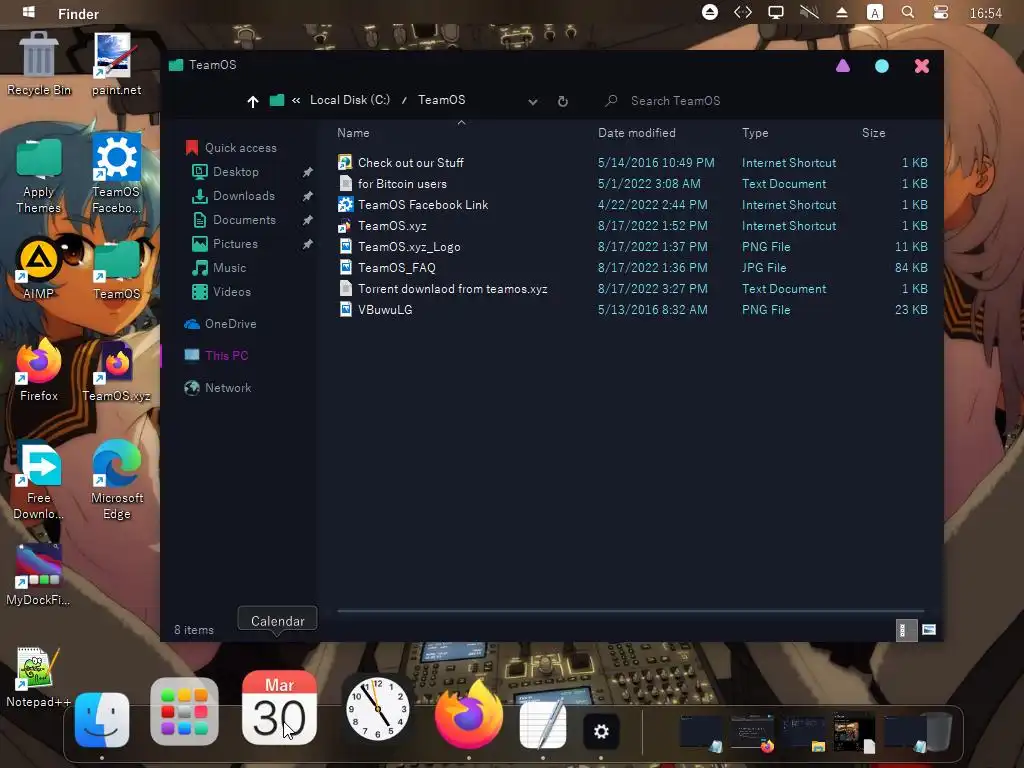
Task: Switch to details view layout
Action: coord(906,630)
